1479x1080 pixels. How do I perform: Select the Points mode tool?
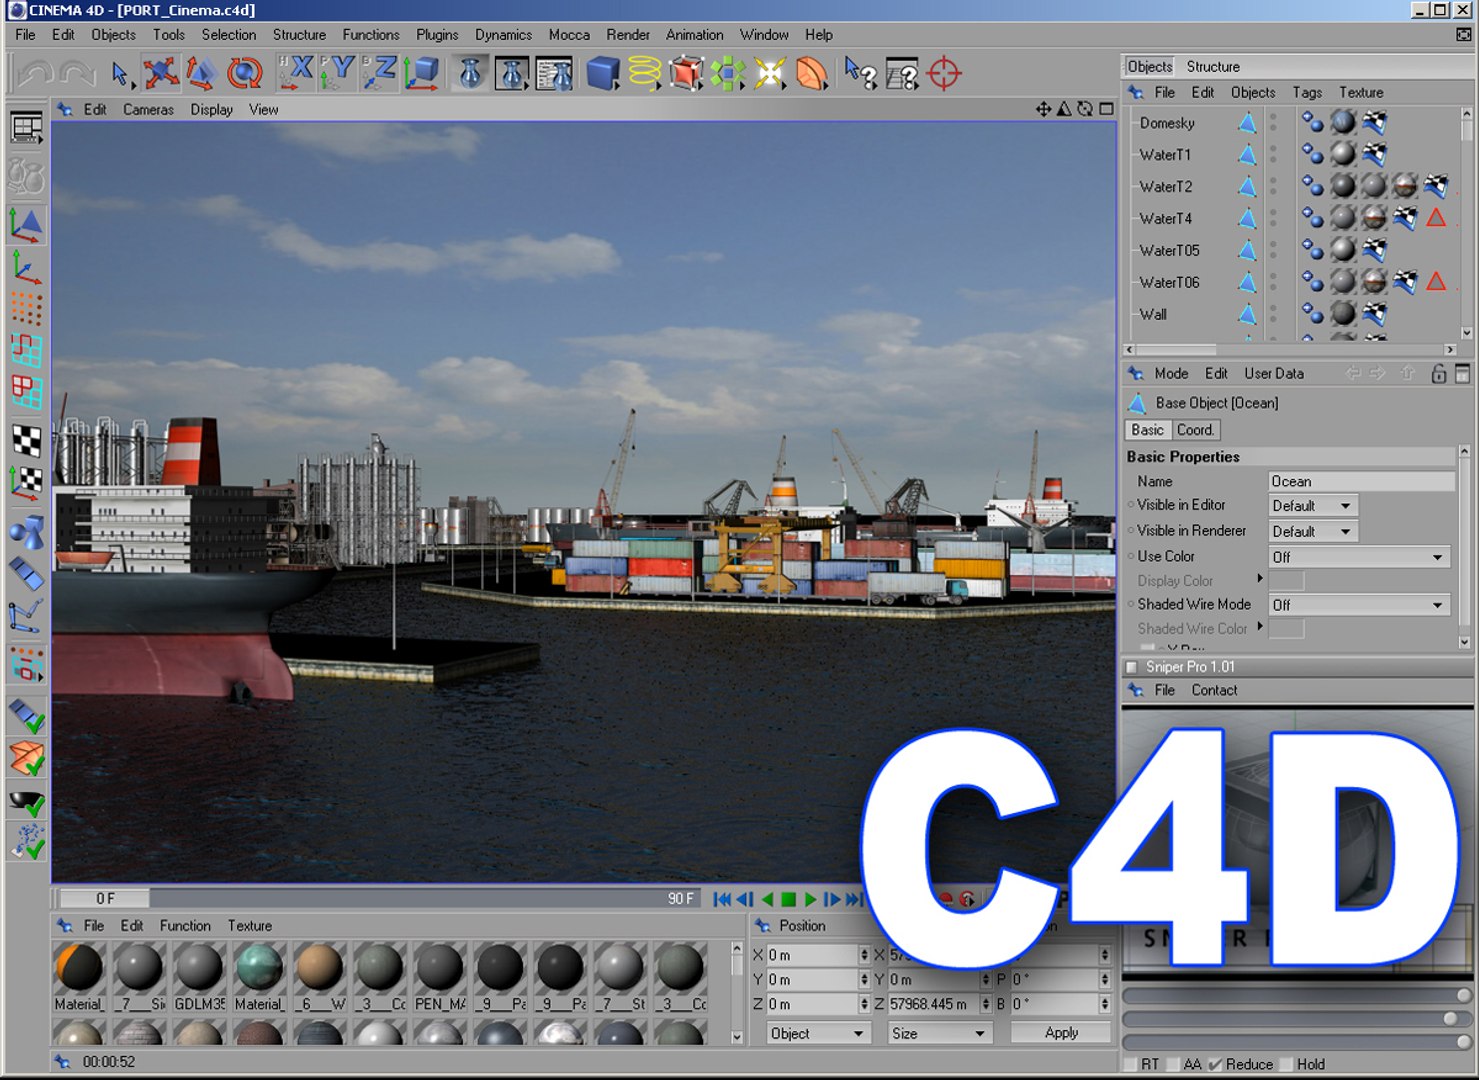pyautogui.click(x=26, y=308)
